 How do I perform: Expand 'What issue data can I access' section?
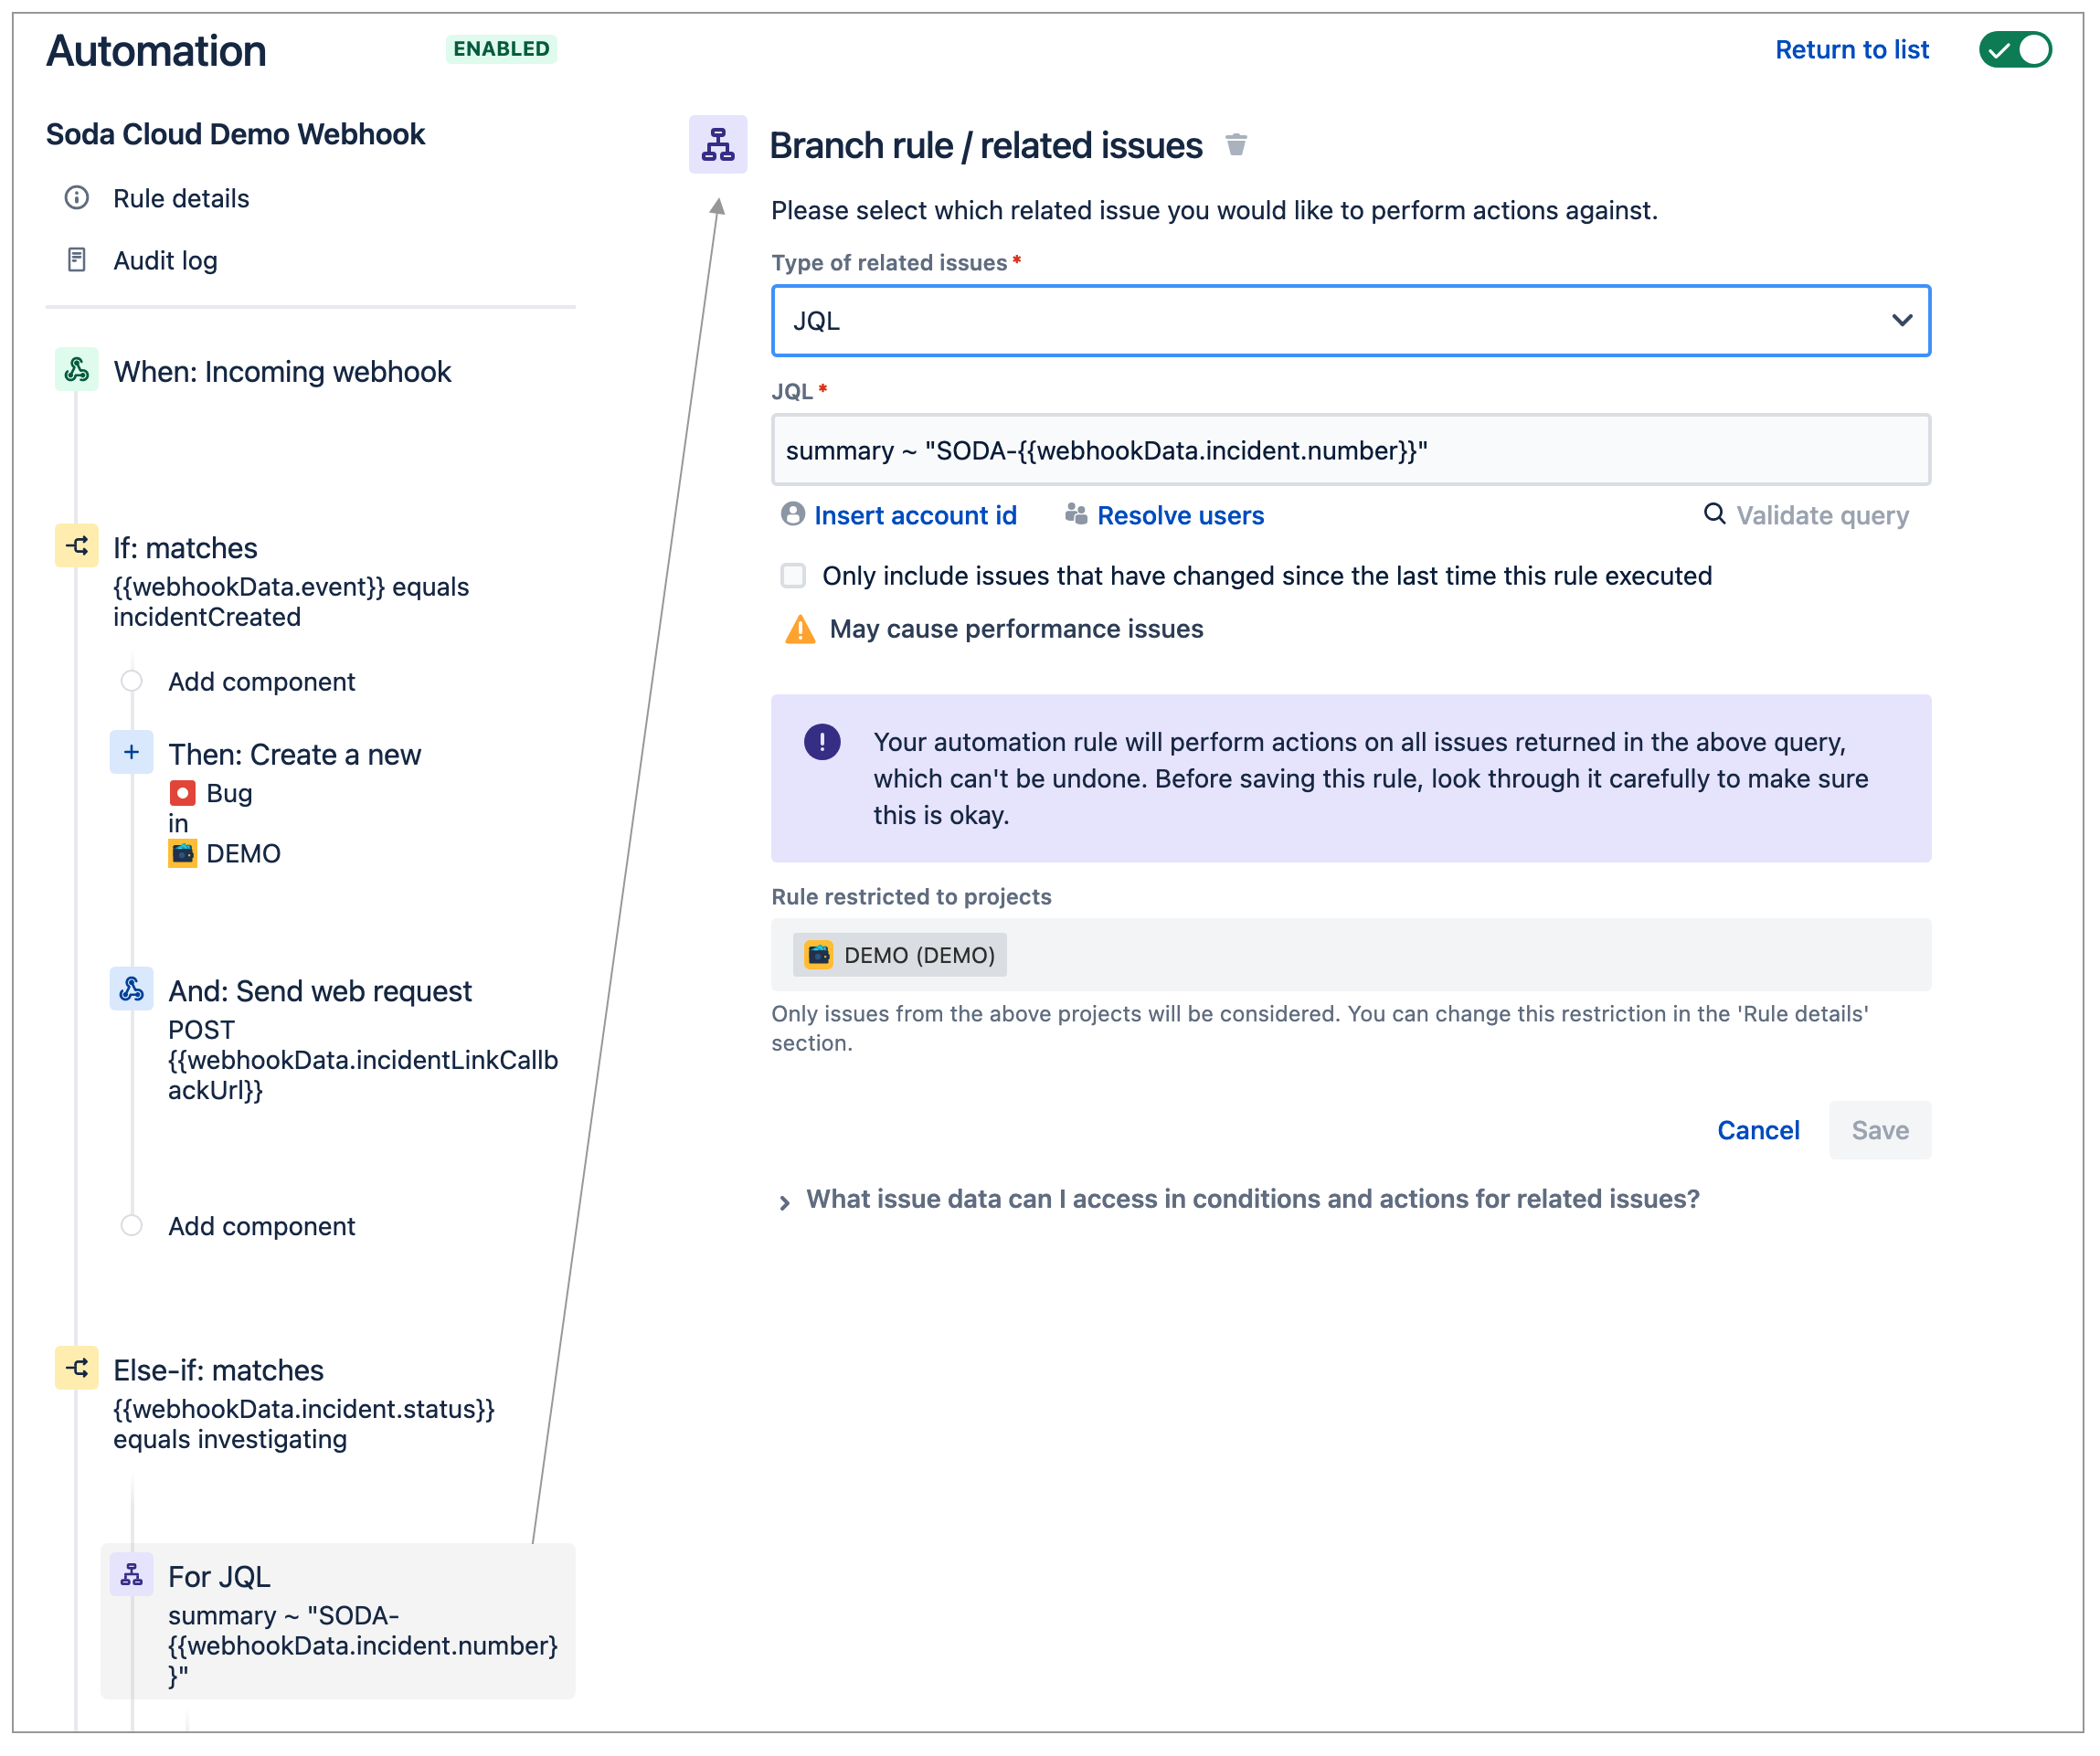click(1239, 1200)
